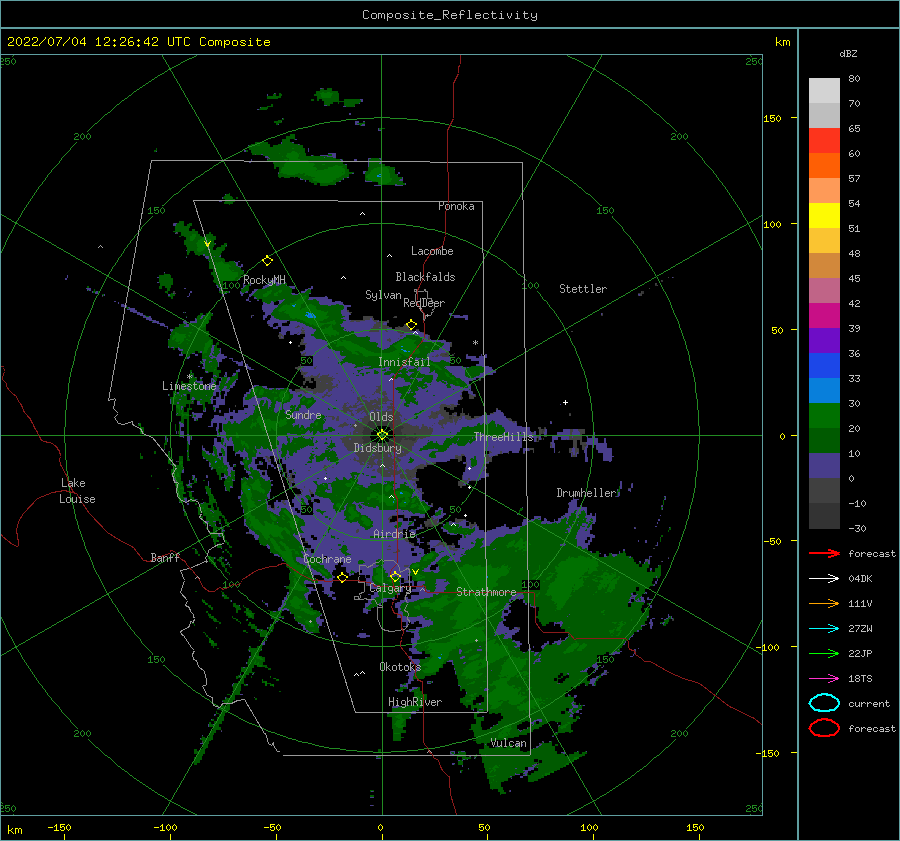Click the Strathmore town label
This screenshot has height=841, width=900.
(x=486, y=592)
